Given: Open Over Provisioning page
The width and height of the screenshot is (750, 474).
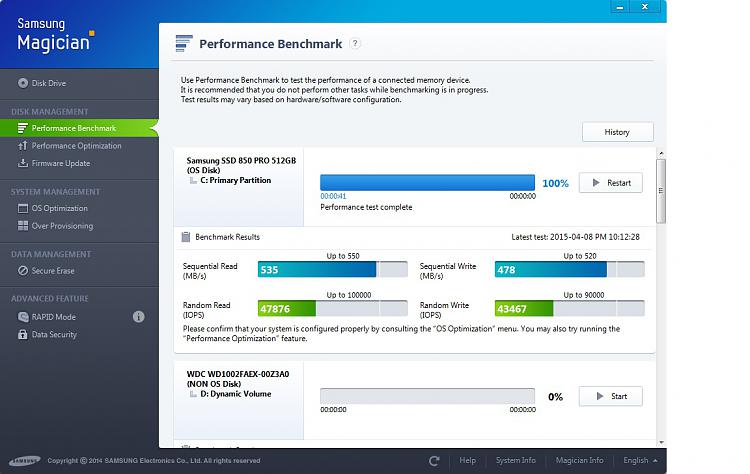Looking at the screenshot, I should click(62, 226).
